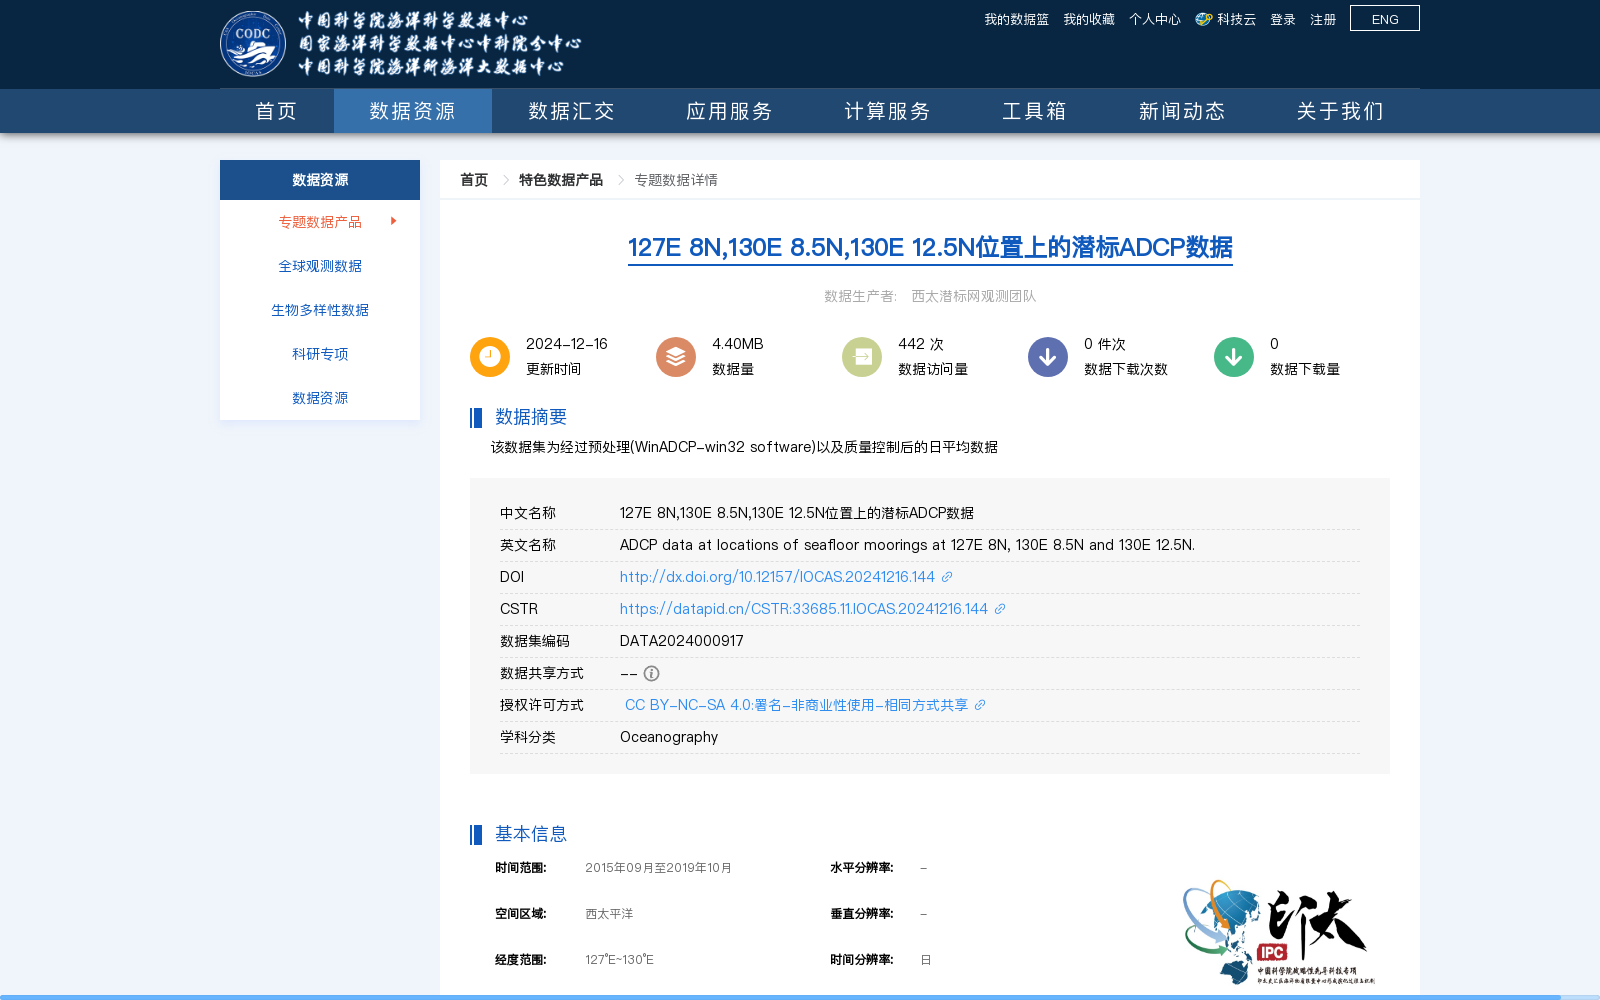Click 注册 link
Viewport: 1600px width, 1000px height.
click(x=1323, y=20)
